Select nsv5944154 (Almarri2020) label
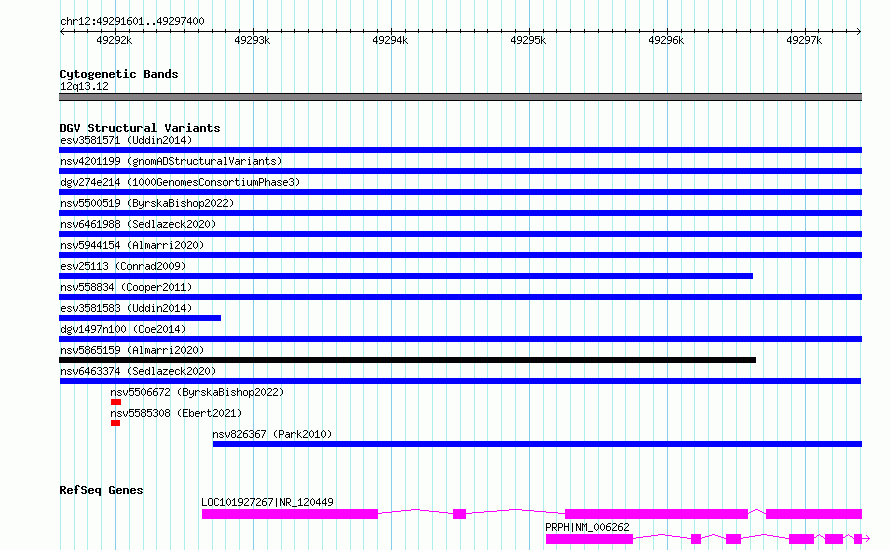890x550 pixels. tap(132, 245)
